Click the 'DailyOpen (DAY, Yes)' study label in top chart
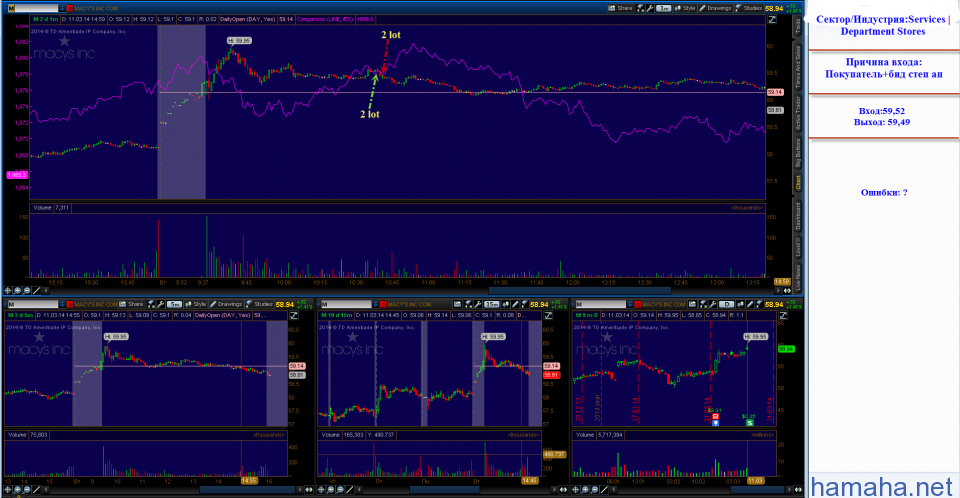960x498 pixels. pyautogui.click(x=247, y=20)
